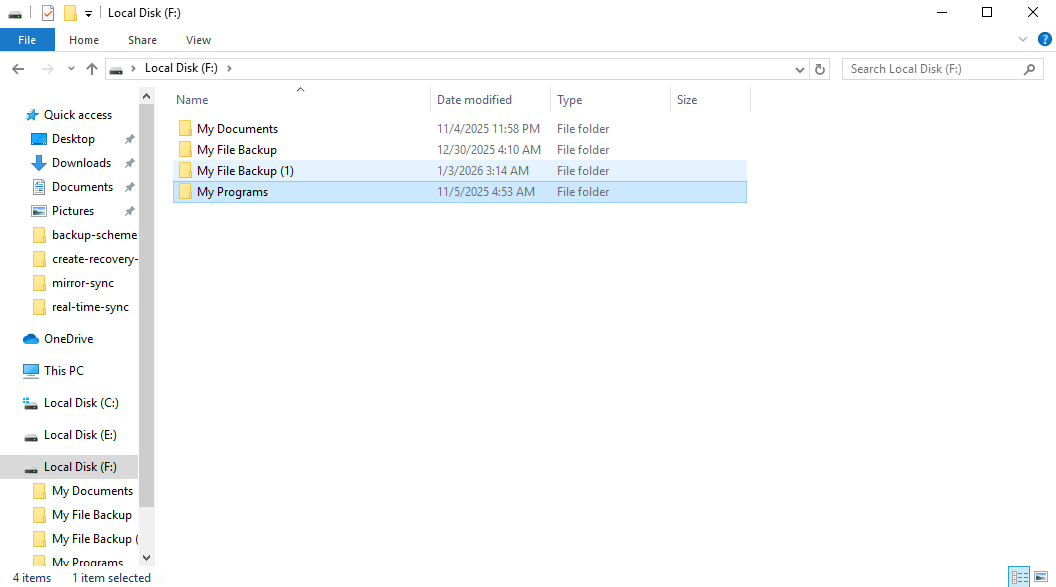Open the Help question mark icon
Image resolution: width=1056 pixels, height=587 pixels.
click(x=1045, y=40)
